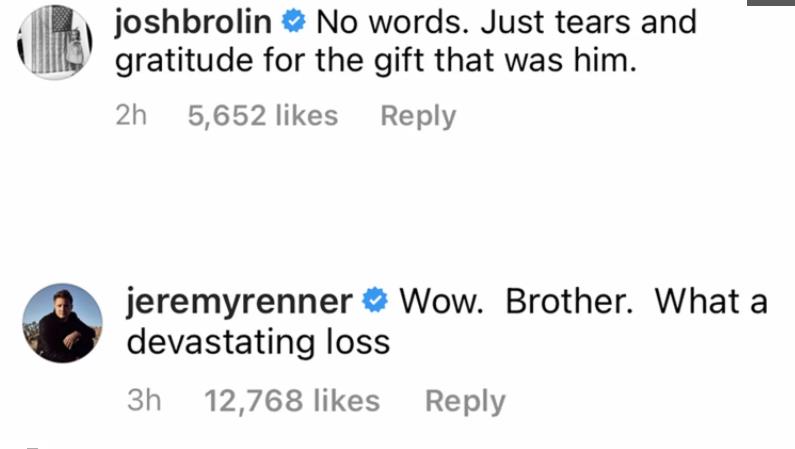Screen dimensions: 795x449
Task: Reply to joshbrolin's comment
Action: pyautogui.click(x=417, y=116)
